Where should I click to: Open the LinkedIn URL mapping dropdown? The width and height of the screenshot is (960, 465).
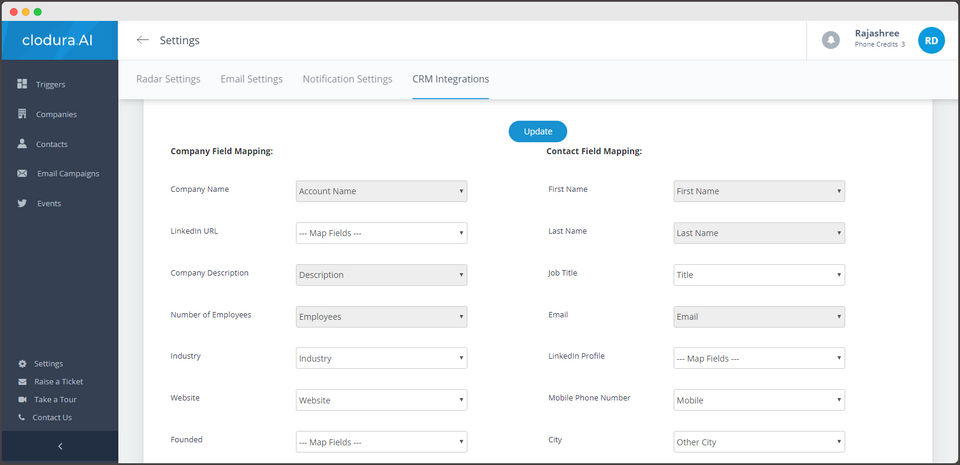point(381,233)
